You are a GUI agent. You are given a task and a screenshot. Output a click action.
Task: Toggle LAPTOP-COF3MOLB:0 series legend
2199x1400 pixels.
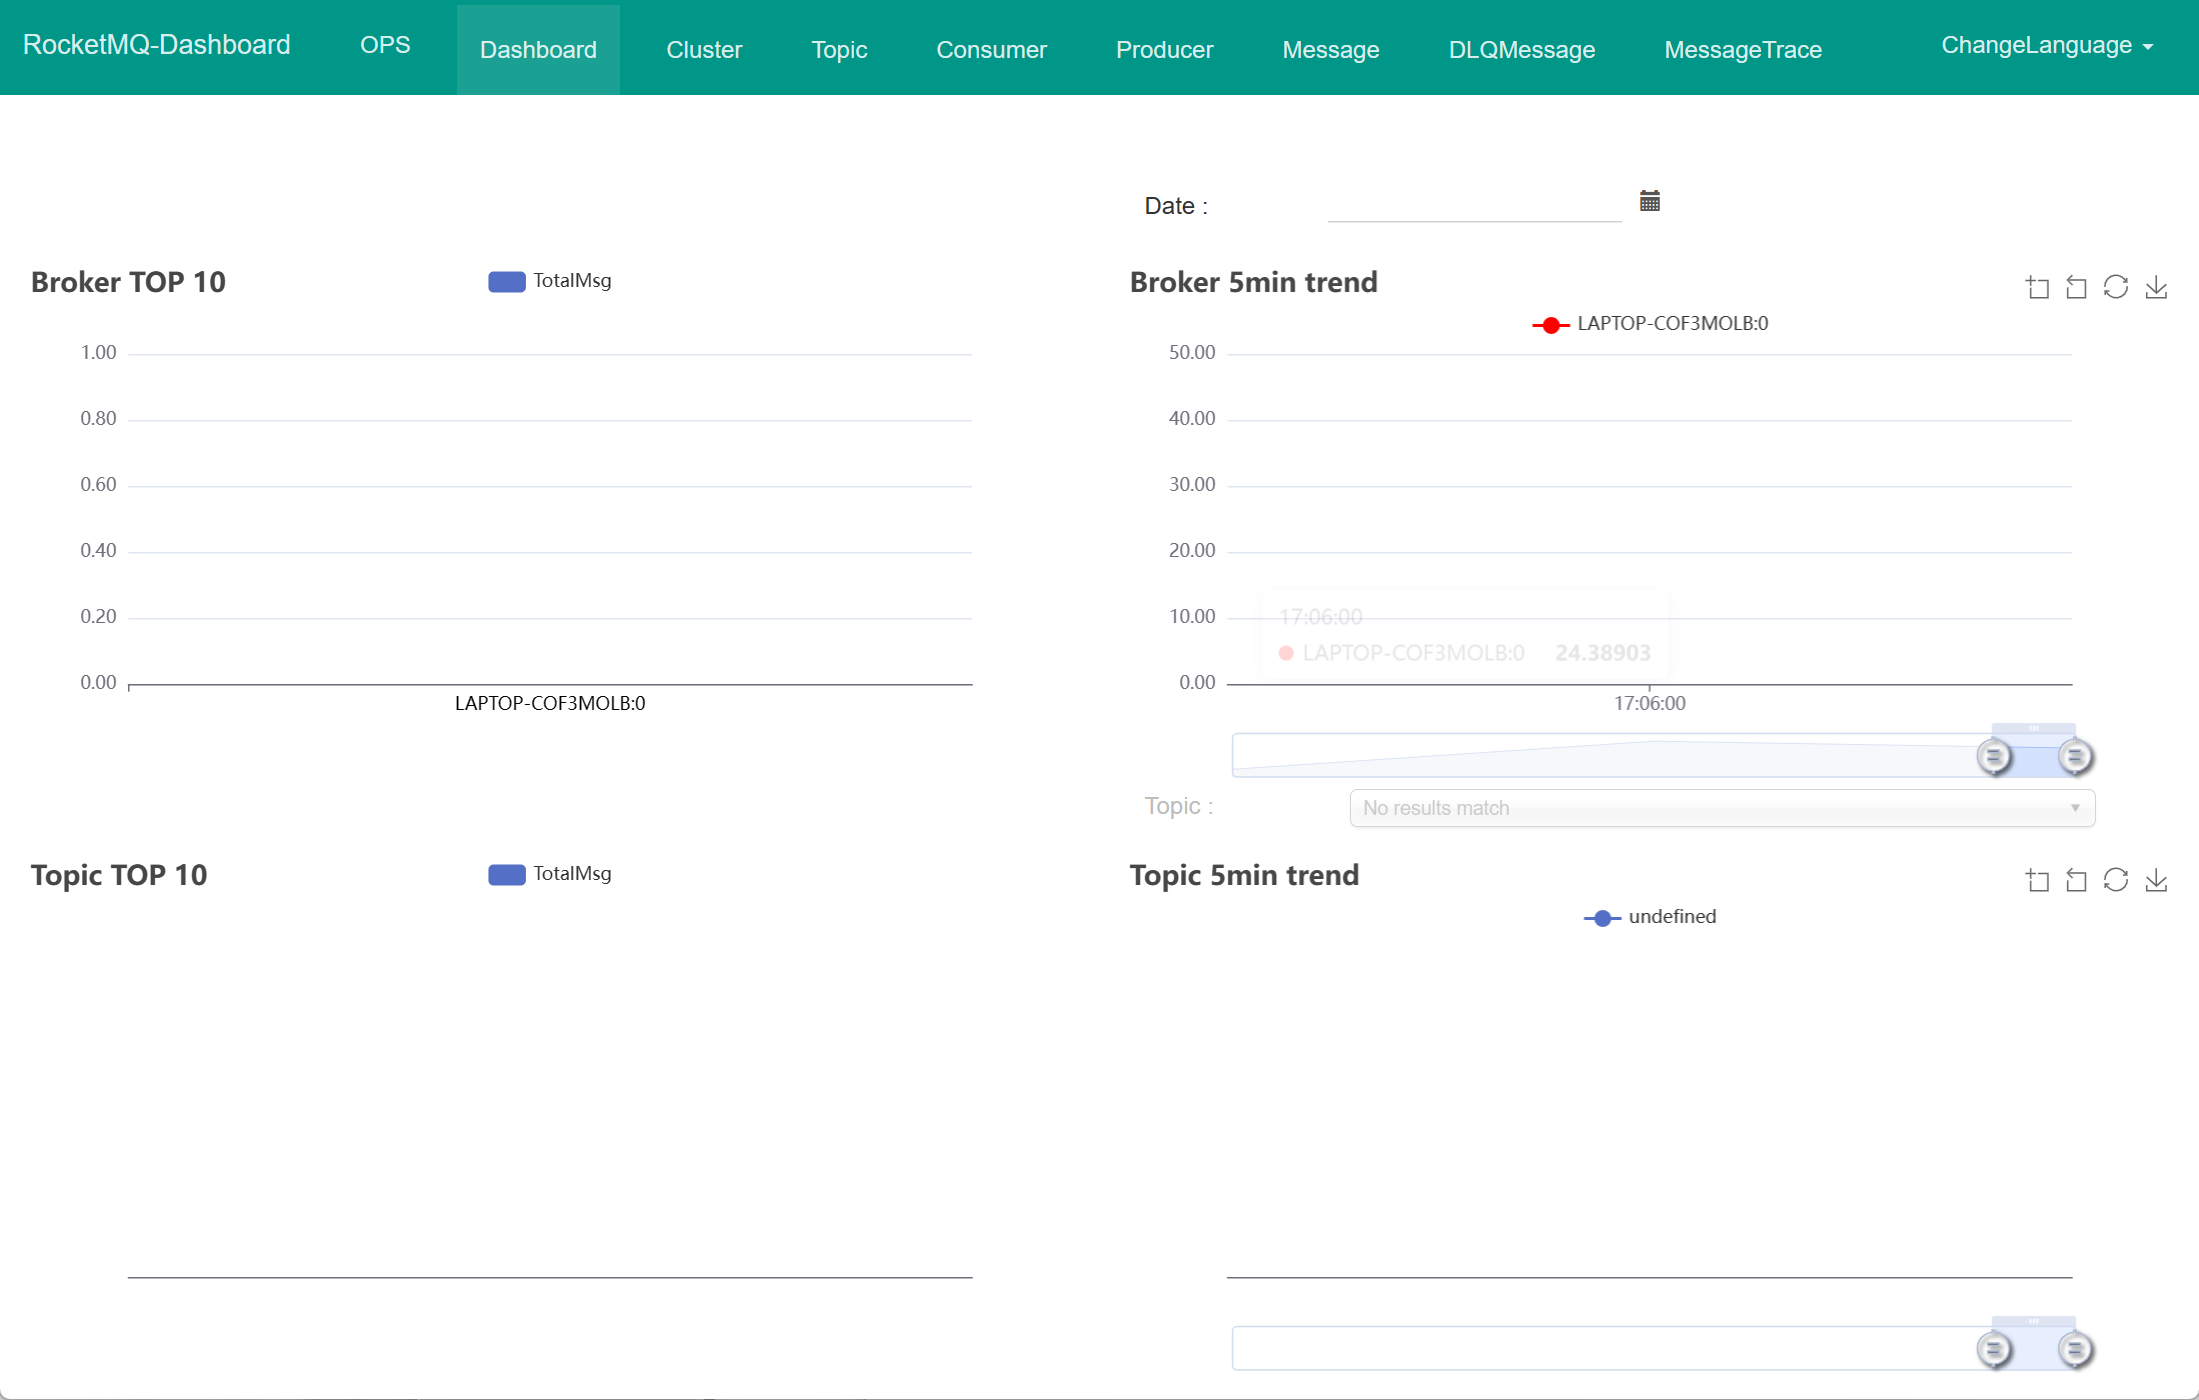(1650, 324)
